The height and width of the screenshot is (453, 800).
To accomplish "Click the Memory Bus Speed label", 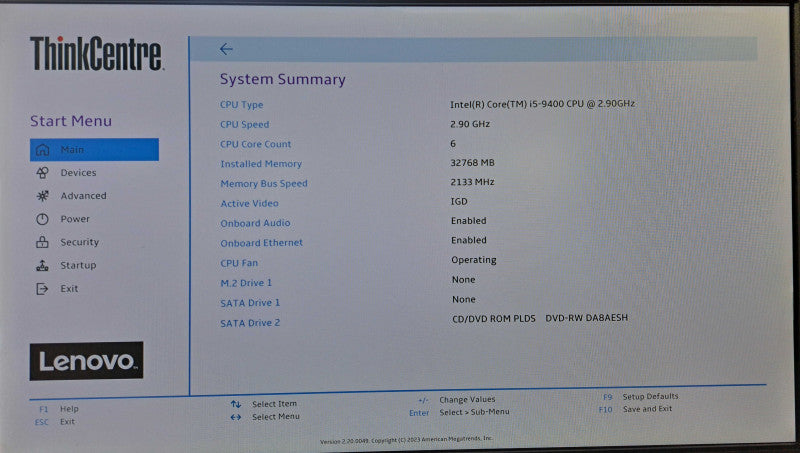I will [x=264, y=184].
